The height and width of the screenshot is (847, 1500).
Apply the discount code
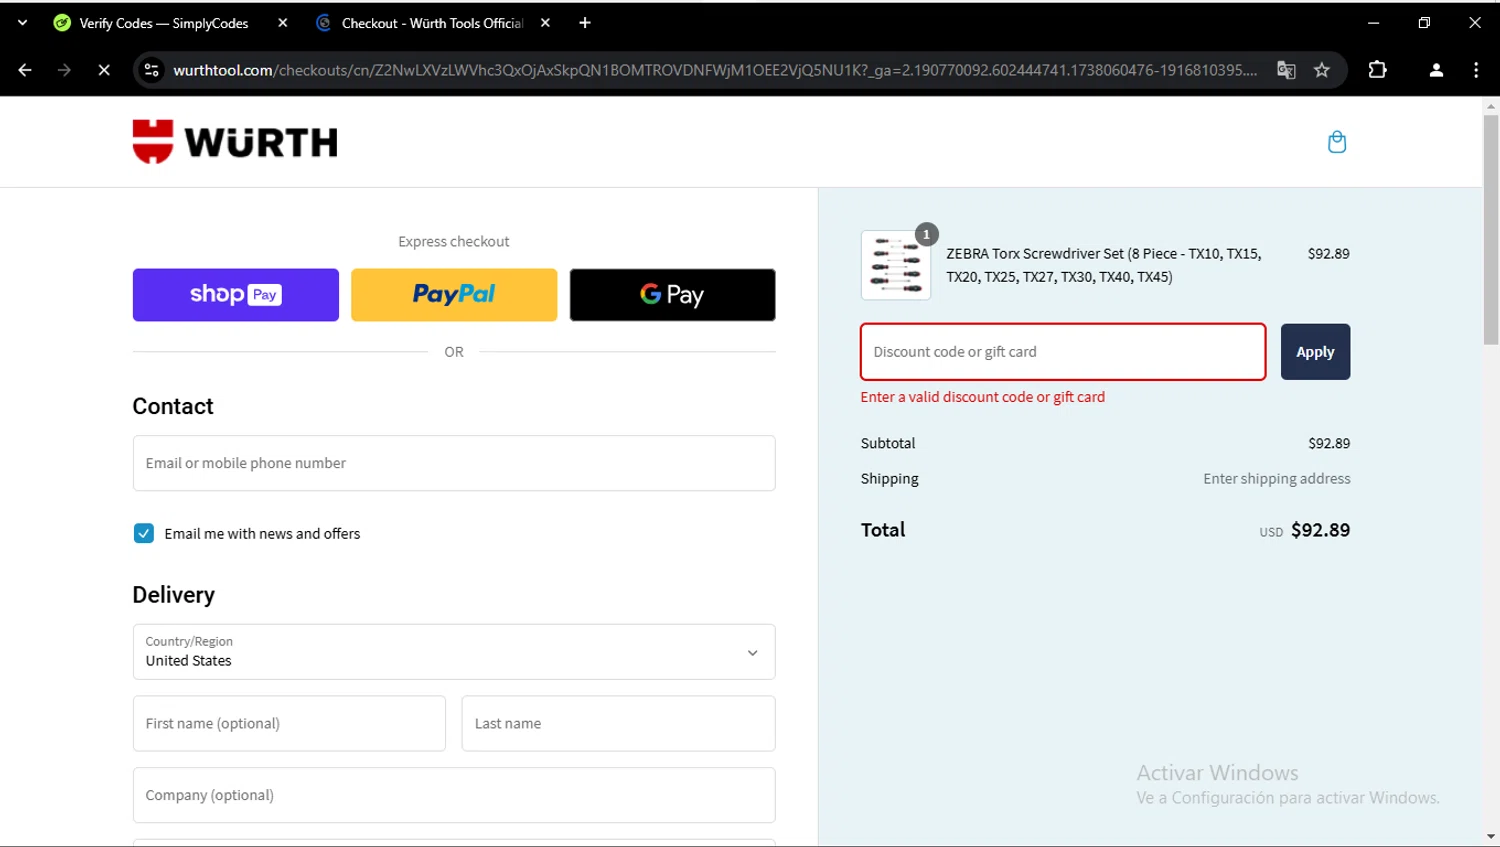[1315, 352]
